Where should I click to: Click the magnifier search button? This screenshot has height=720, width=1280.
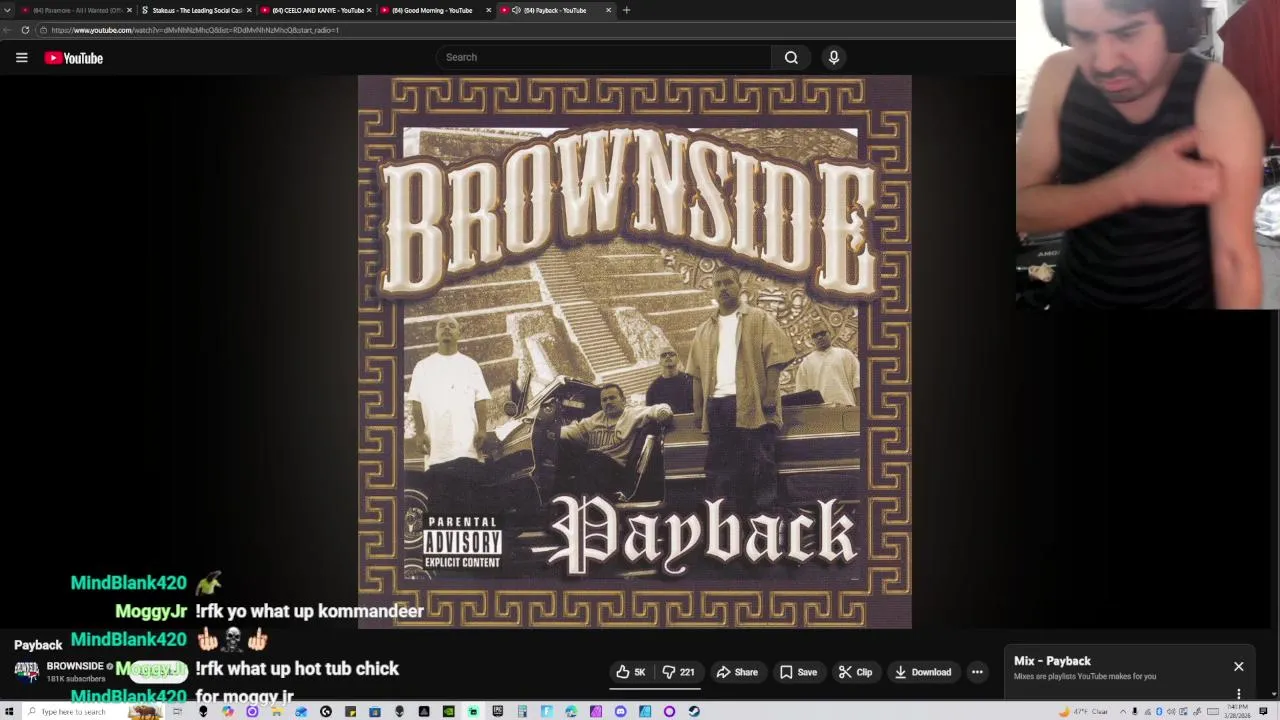coord(791,57)
